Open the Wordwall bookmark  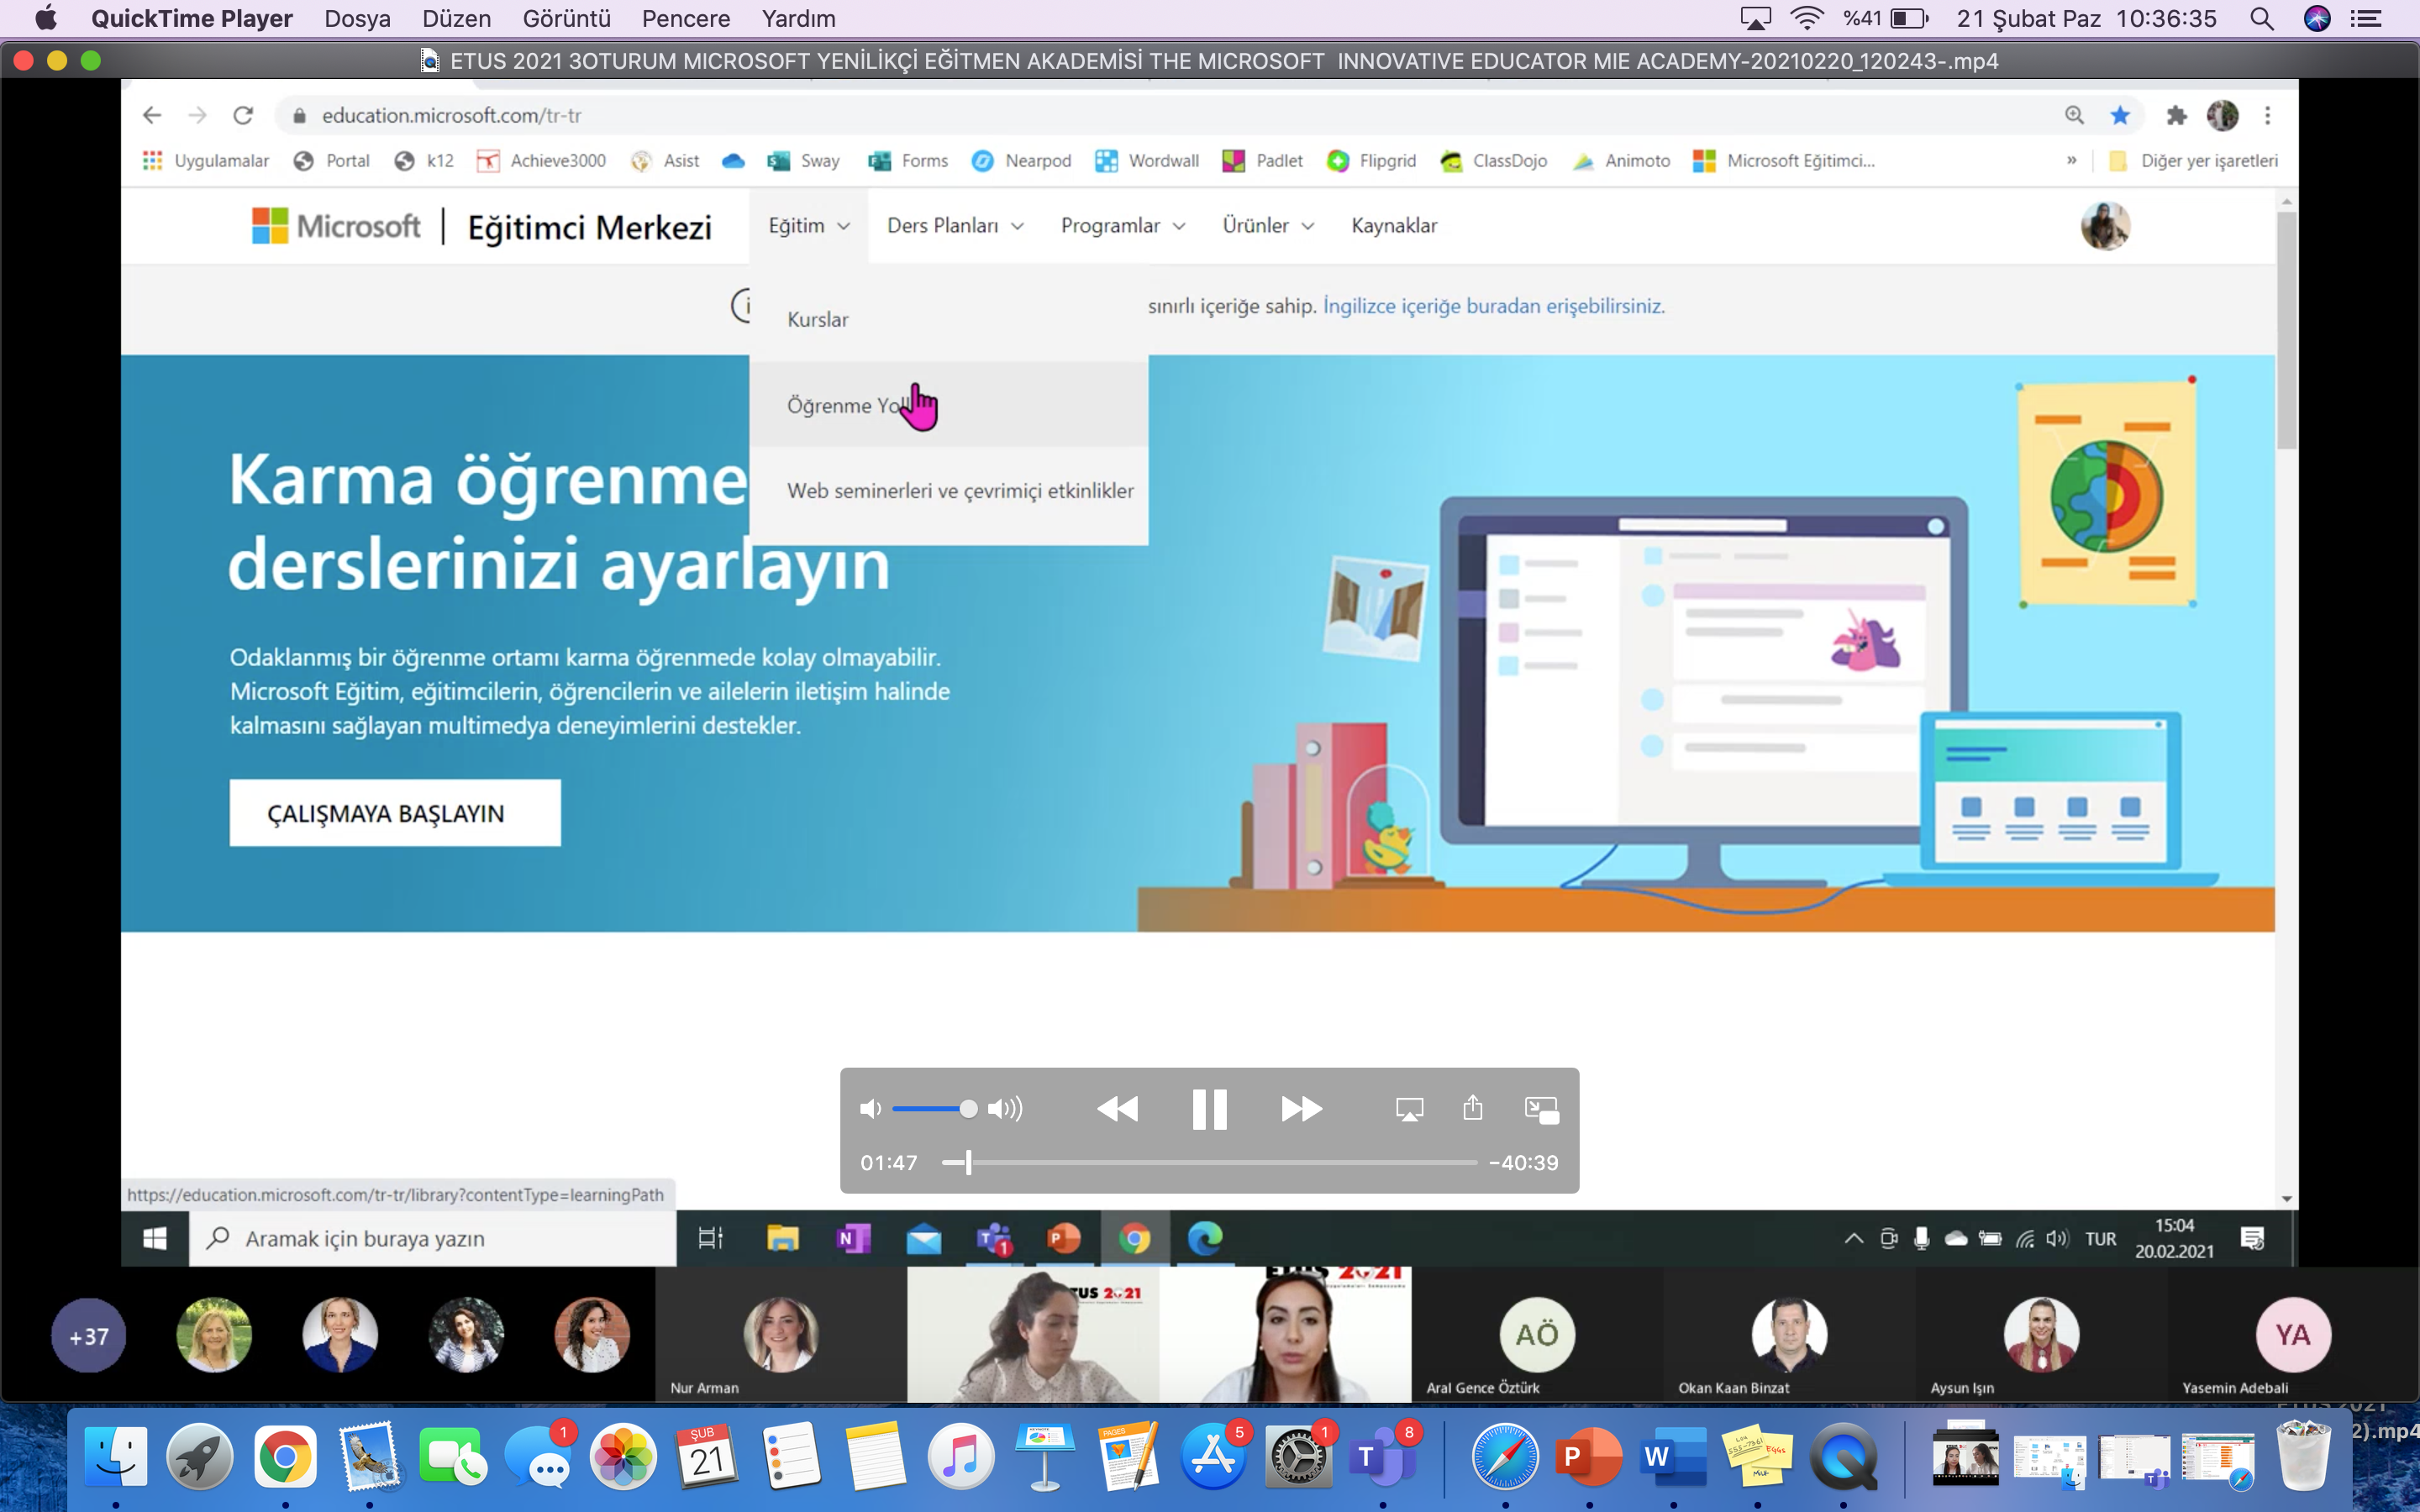[x=1146, y=161]
